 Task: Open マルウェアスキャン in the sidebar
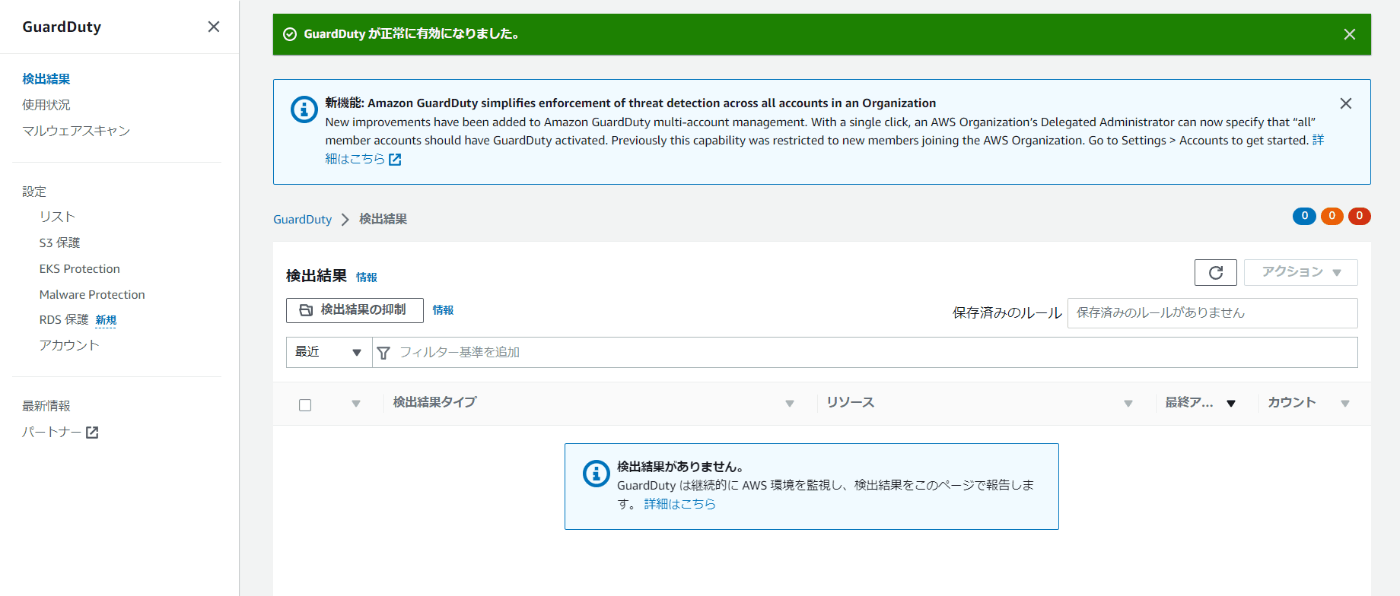76,131
